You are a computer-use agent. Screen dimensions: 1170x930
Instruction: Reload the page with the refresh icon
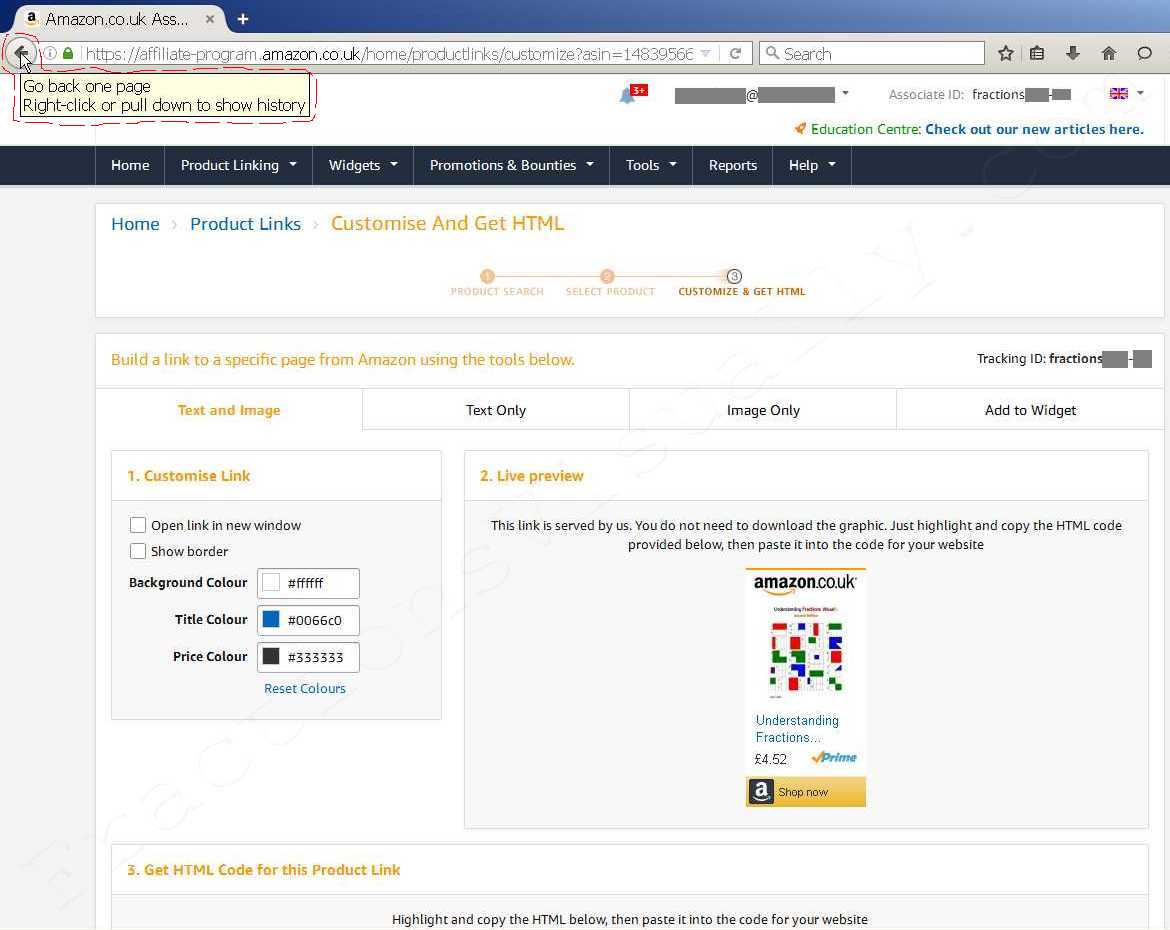[735, 54]
